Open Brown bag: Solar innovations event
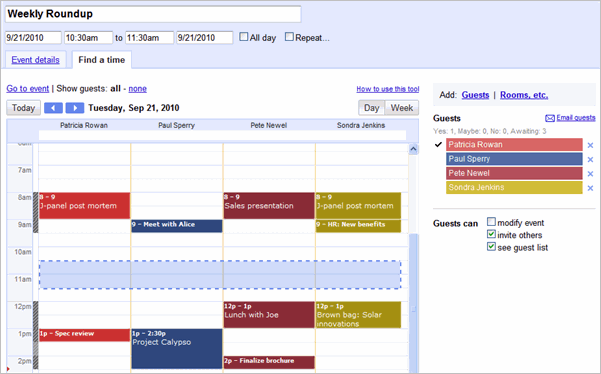Image resolution: width=601 pixels, height=374 pixels. 358,315
